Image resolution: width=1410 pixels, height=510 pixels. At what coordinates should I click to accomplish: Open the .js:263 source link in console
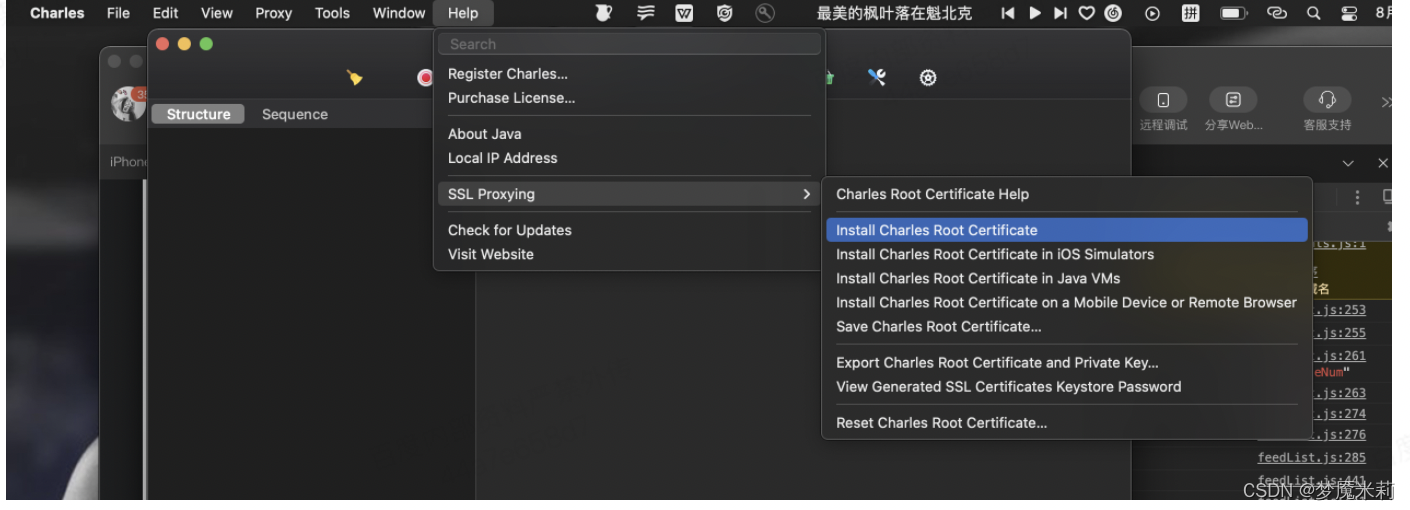tap(1339, 393)
